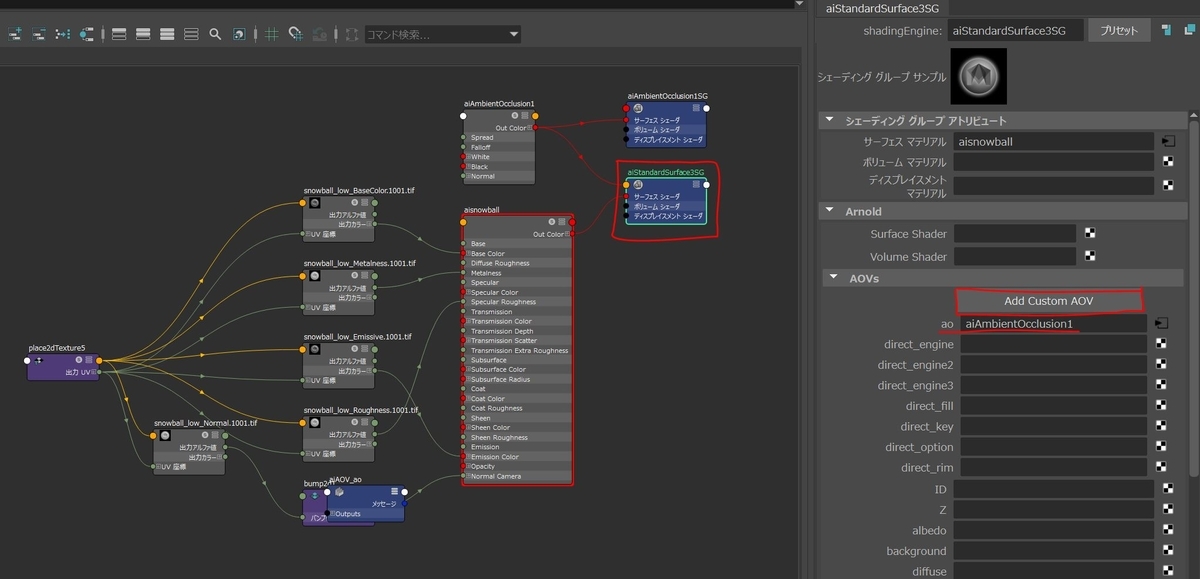Collapse the Arnold section
This screenshot has height=579, width=1200.
[828, 211]
